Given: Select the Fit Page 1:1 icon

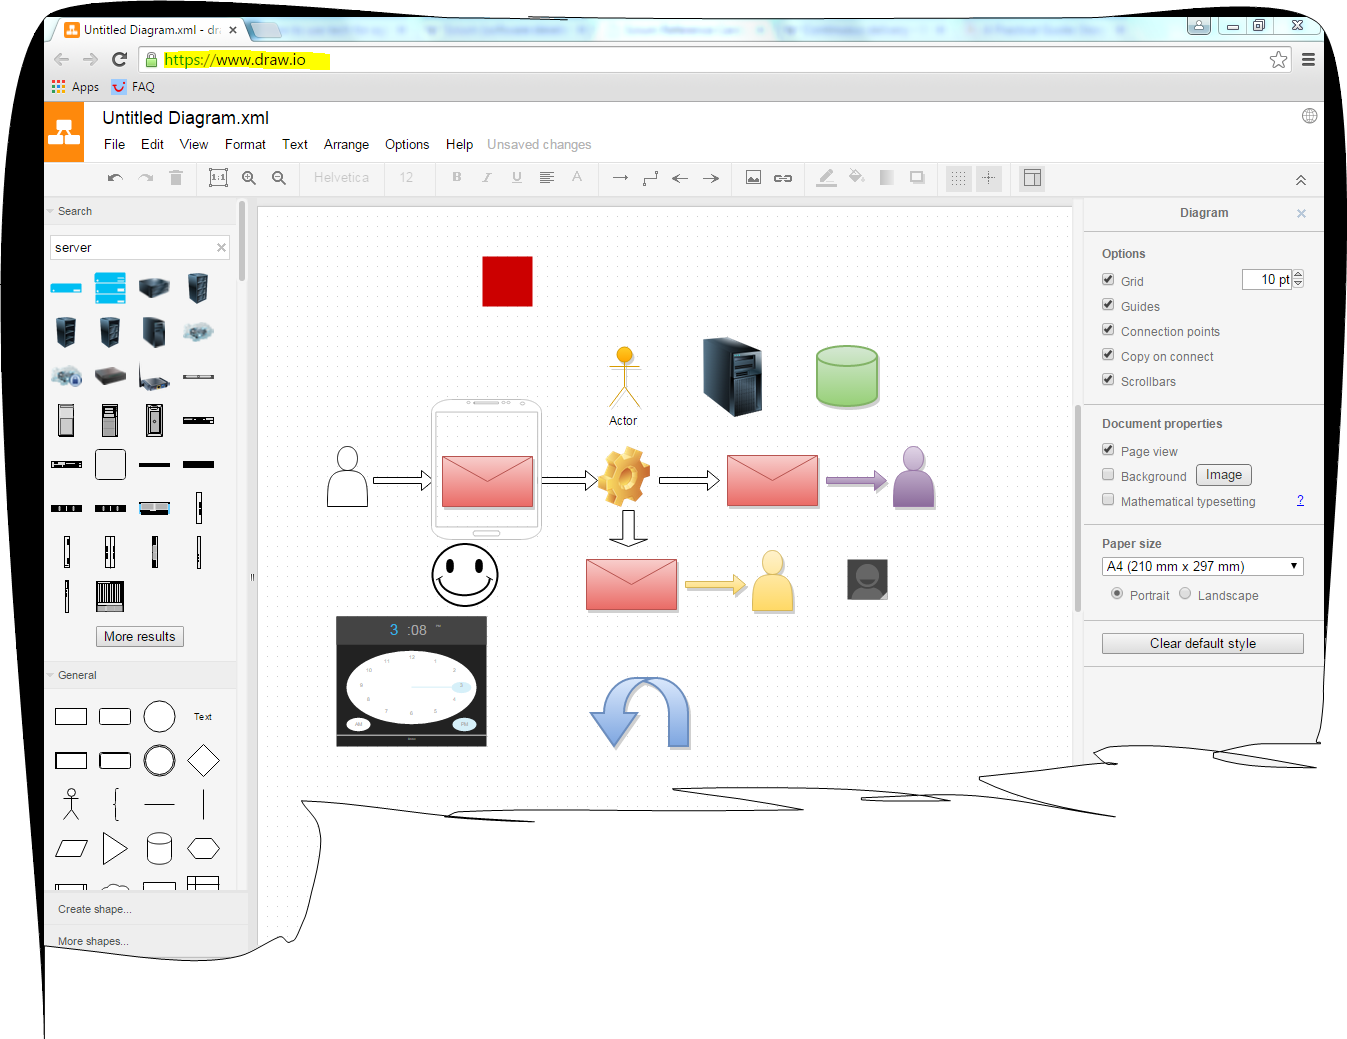Looking at the screenshot, I should tap(217, 177).
